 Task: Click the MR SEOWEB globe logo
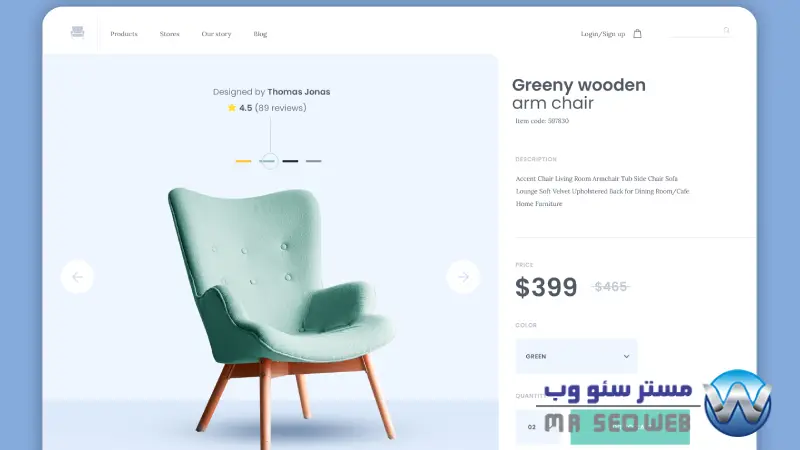737,403
